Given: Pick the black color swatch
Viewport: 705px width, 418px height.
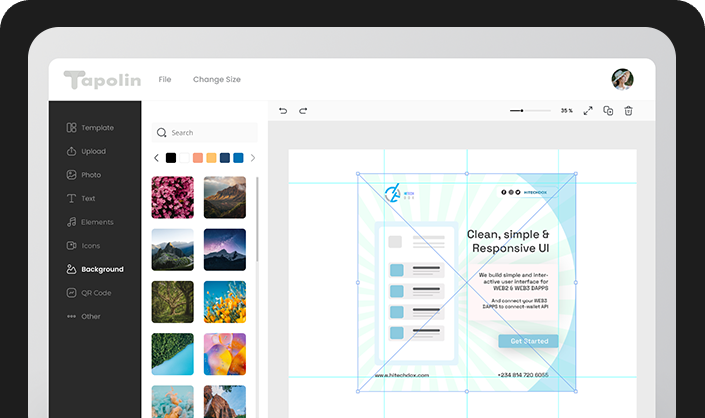Looking at the screenshot, I should click(171, 158).
